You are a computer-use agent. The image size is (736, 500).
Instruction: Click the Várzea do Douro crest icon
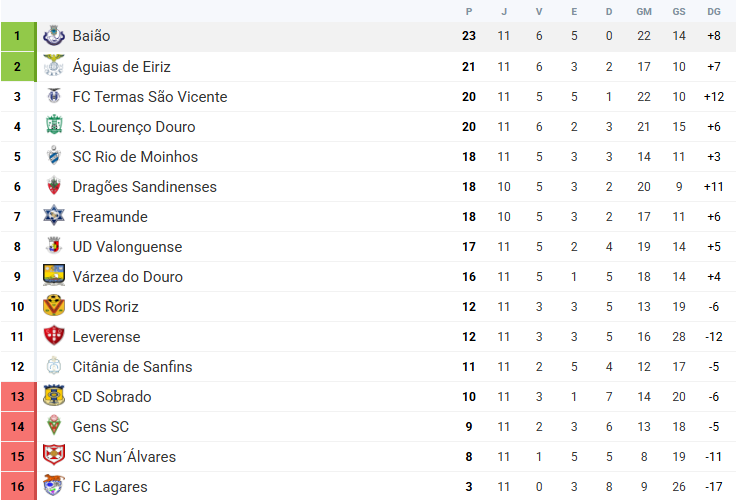[54, 276]
